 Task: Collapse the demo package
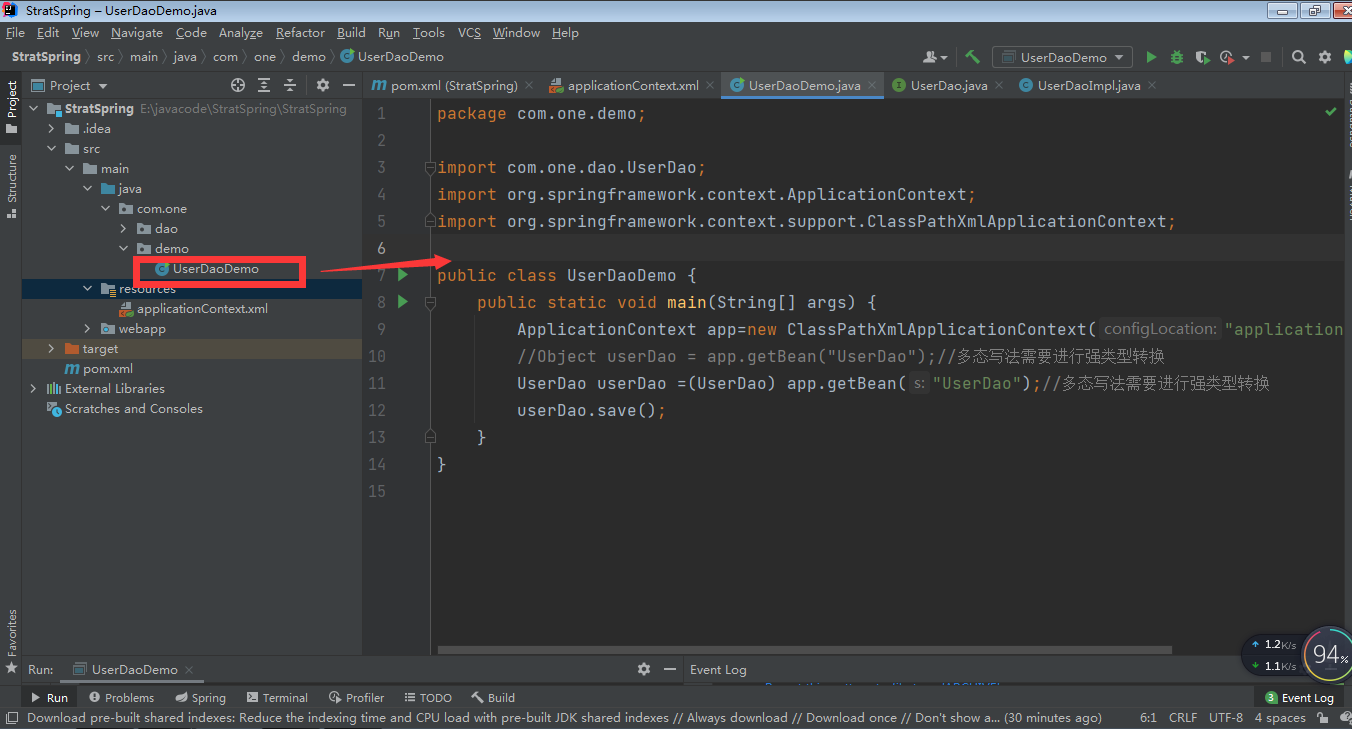123,248
